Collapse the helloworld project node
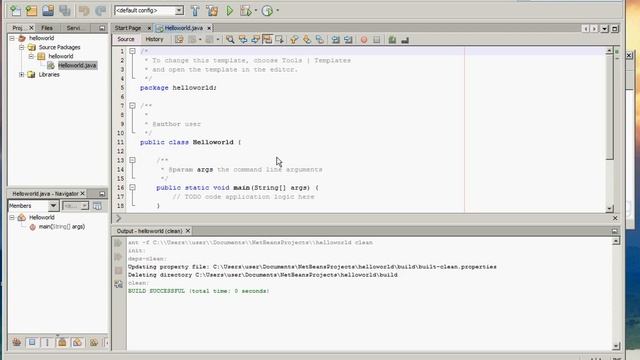The width and height of the screenshot is (640, 360). click(x=12, y=38)
